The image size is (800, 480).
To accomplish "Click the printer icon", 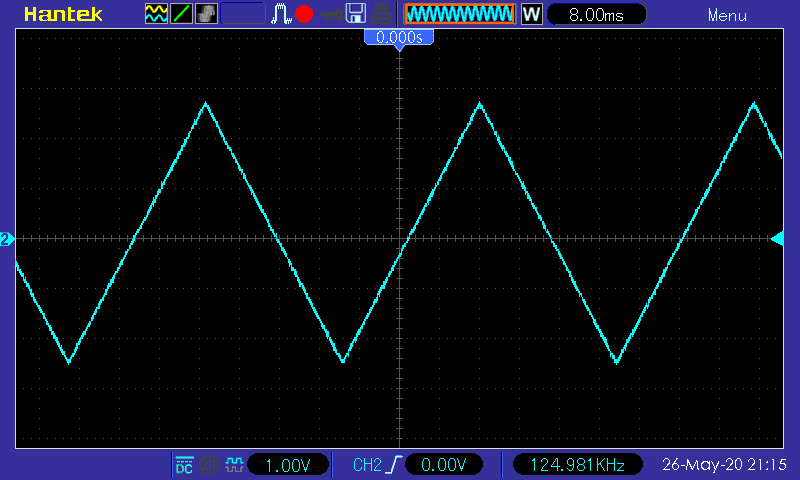I will click(381, 14).
